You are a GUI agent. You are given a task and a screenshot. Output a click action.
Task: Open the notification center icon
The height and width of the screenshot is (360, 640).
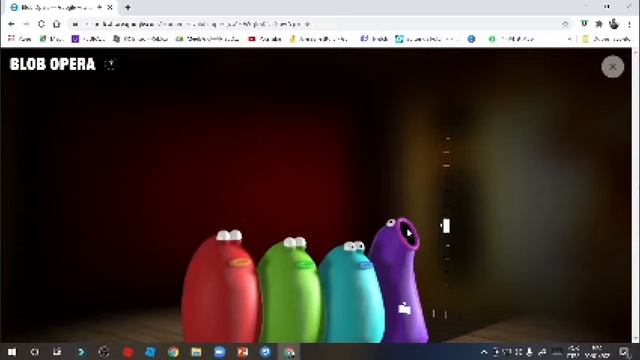pos(624,352)
